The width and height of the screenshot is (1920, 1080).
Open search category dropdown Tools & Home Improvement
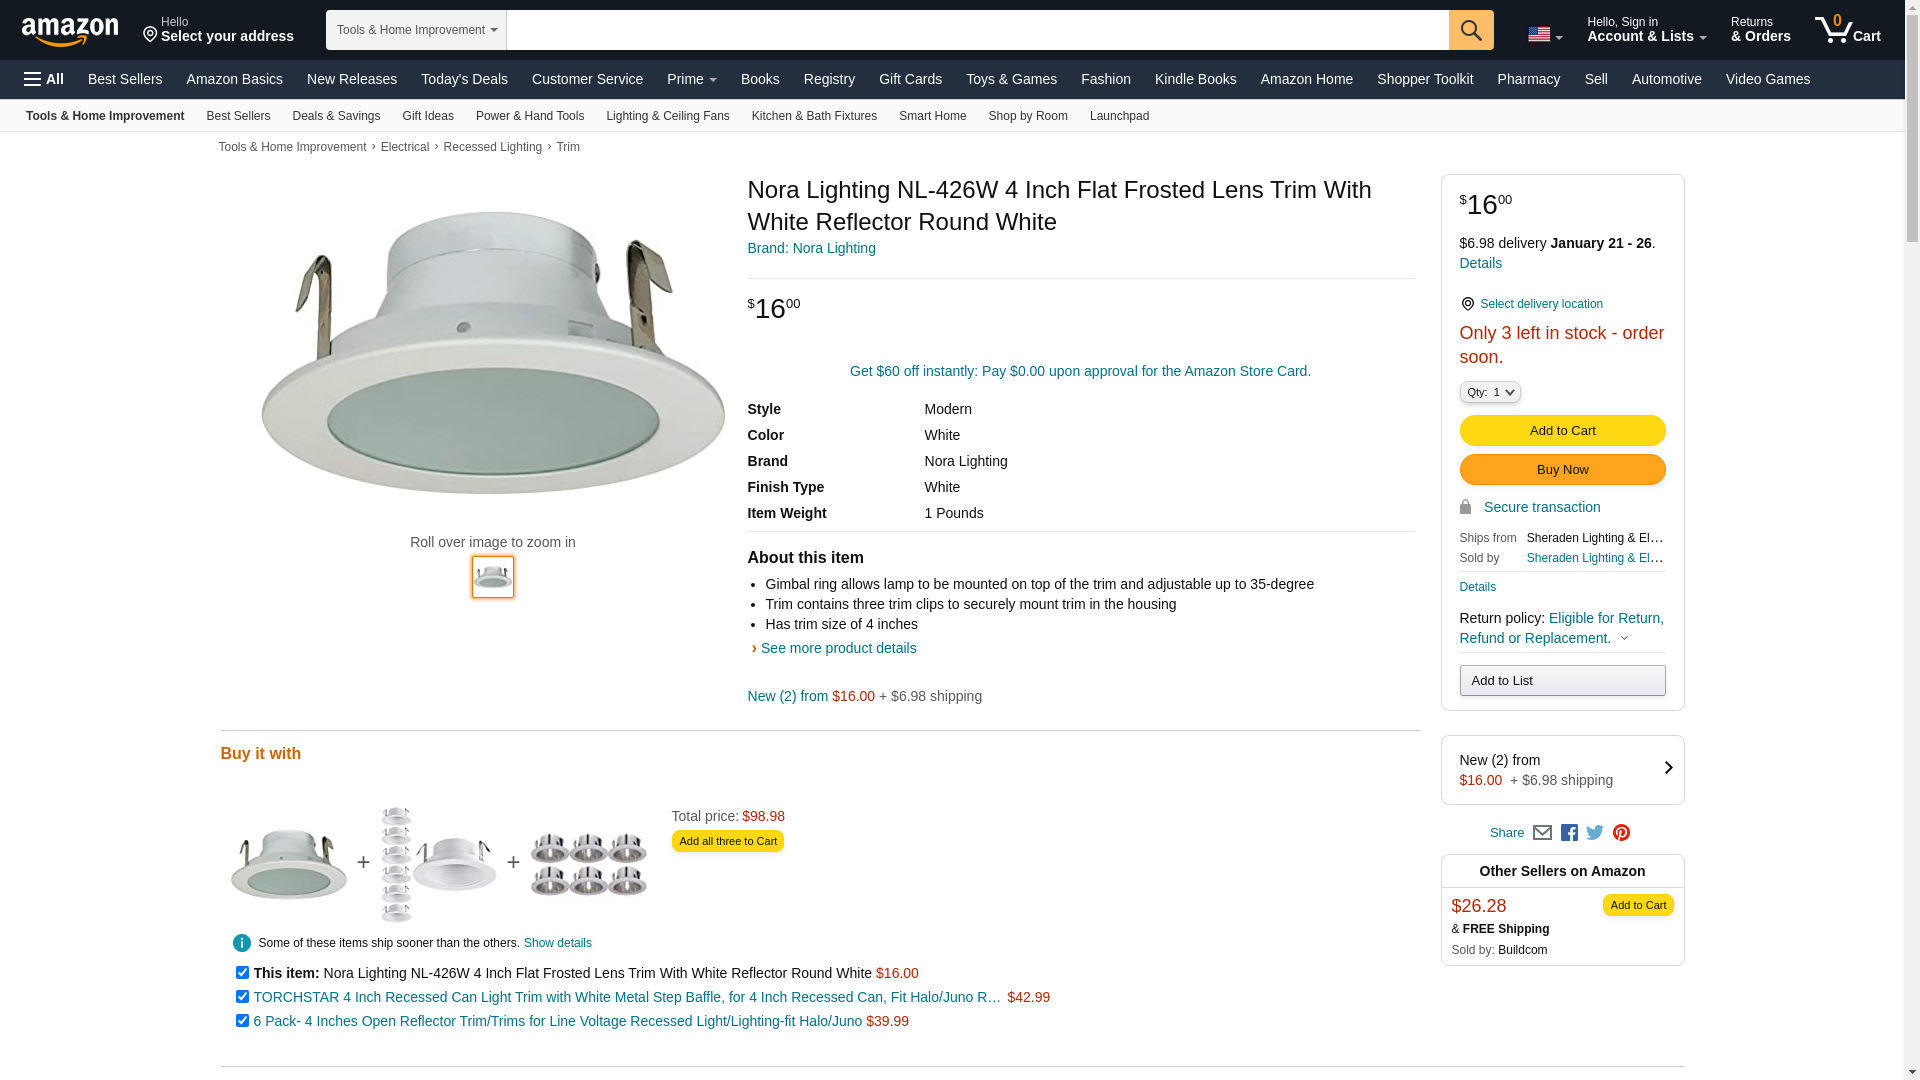[416, 30]
